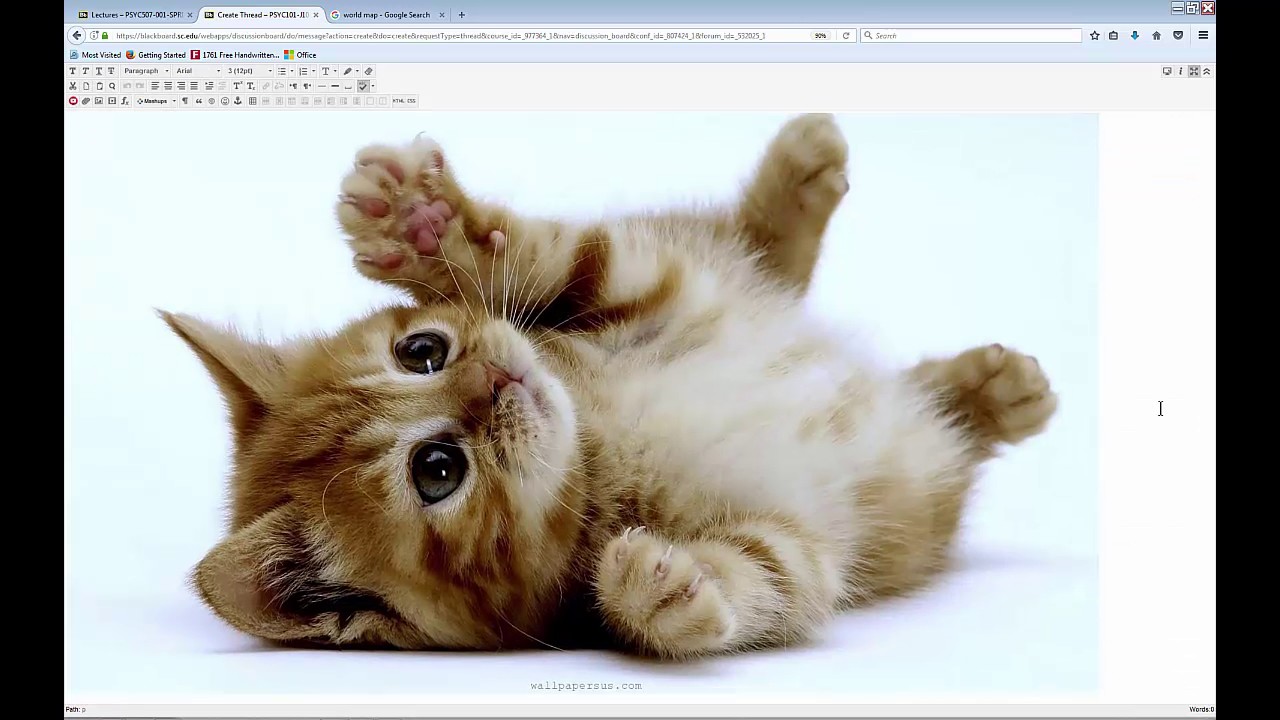Open 1761 Free Handwritten bookmark

pyautogui.click(x=235, y=55)
